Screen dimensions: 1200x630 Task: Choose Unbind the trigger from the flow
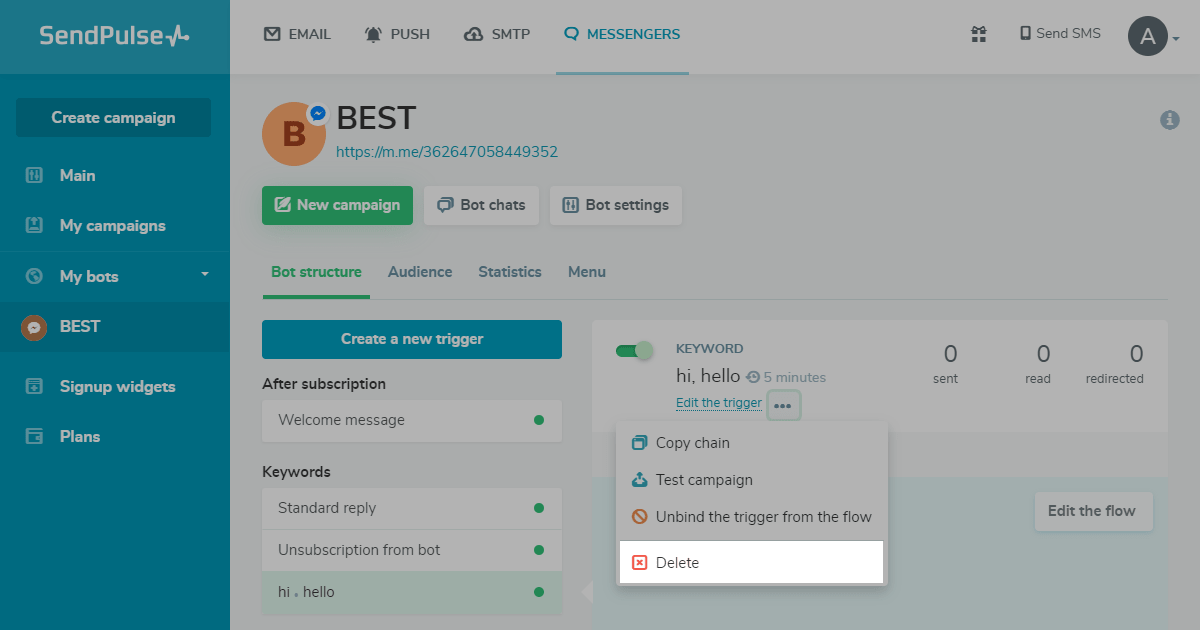tap(752, 517)
